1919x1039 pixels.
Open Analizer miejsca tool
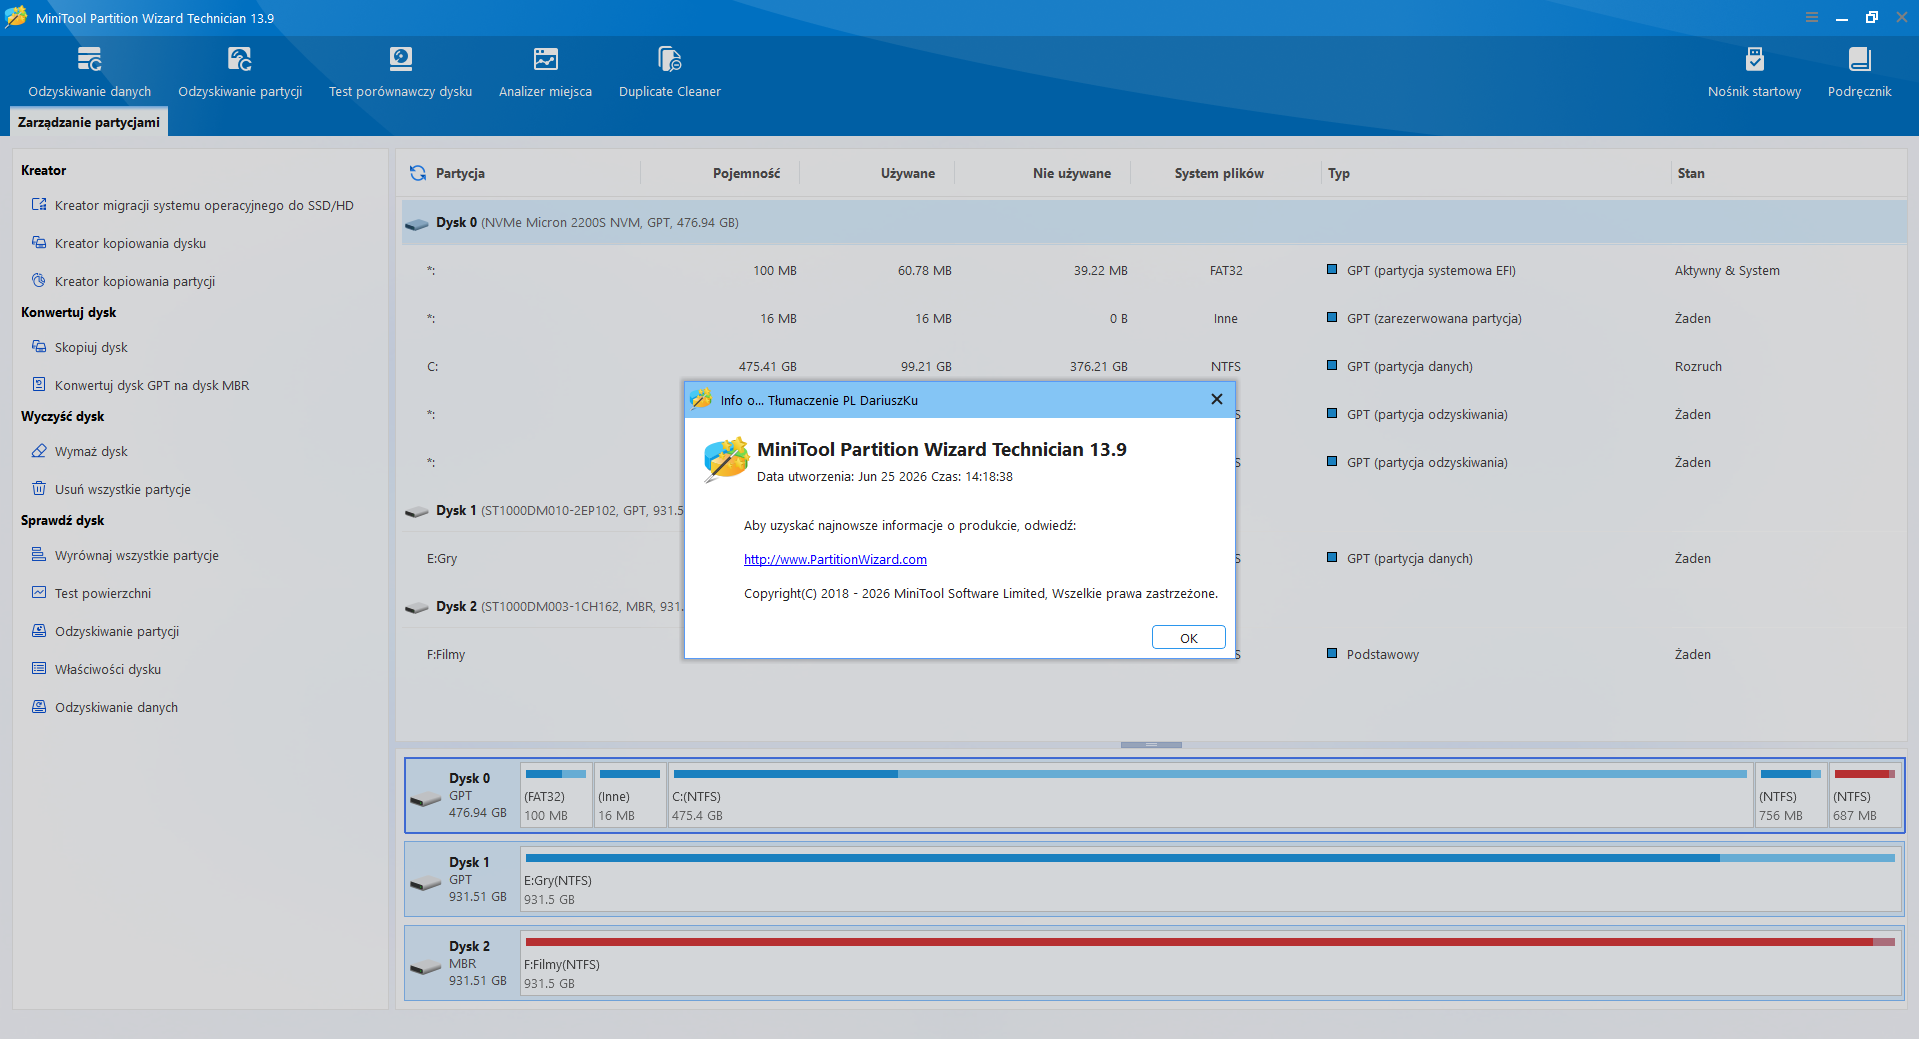click(x=545, y=60)
